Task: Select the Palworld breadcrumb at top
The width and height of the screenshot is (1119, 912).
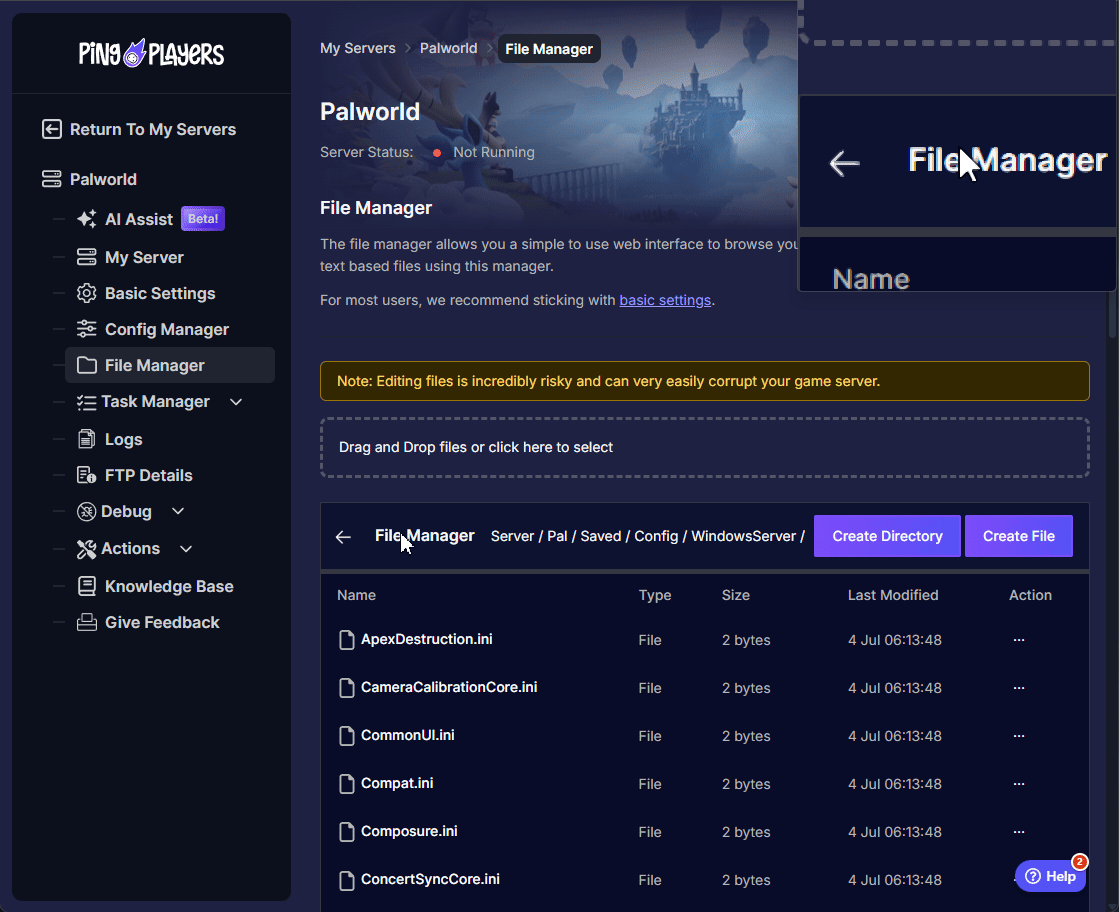Action: (448, 49)
